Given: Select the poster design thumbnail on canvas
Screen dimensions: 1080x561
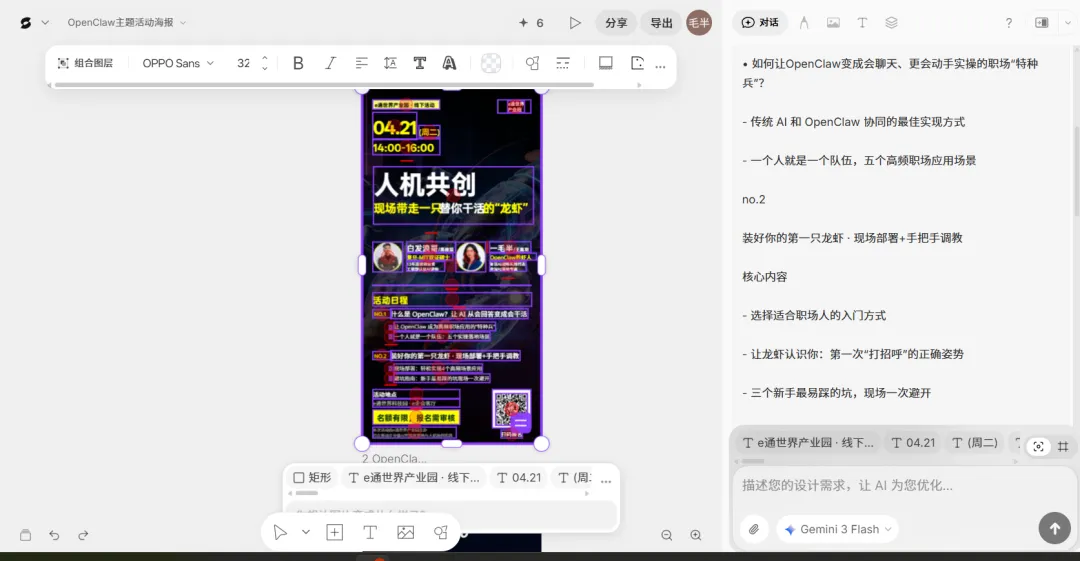Looking at the screenshot, I should [x=452, y=266].
